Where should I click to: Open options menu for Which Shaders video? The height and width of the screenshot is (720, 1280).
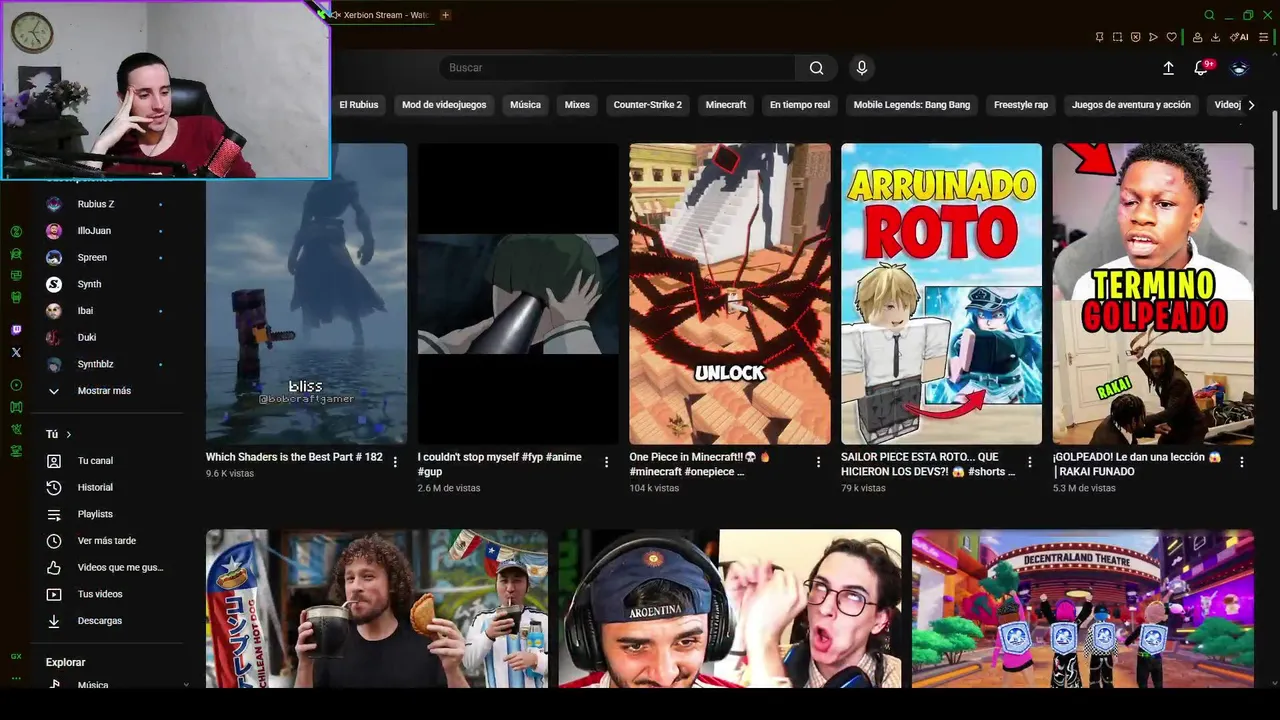395,462
